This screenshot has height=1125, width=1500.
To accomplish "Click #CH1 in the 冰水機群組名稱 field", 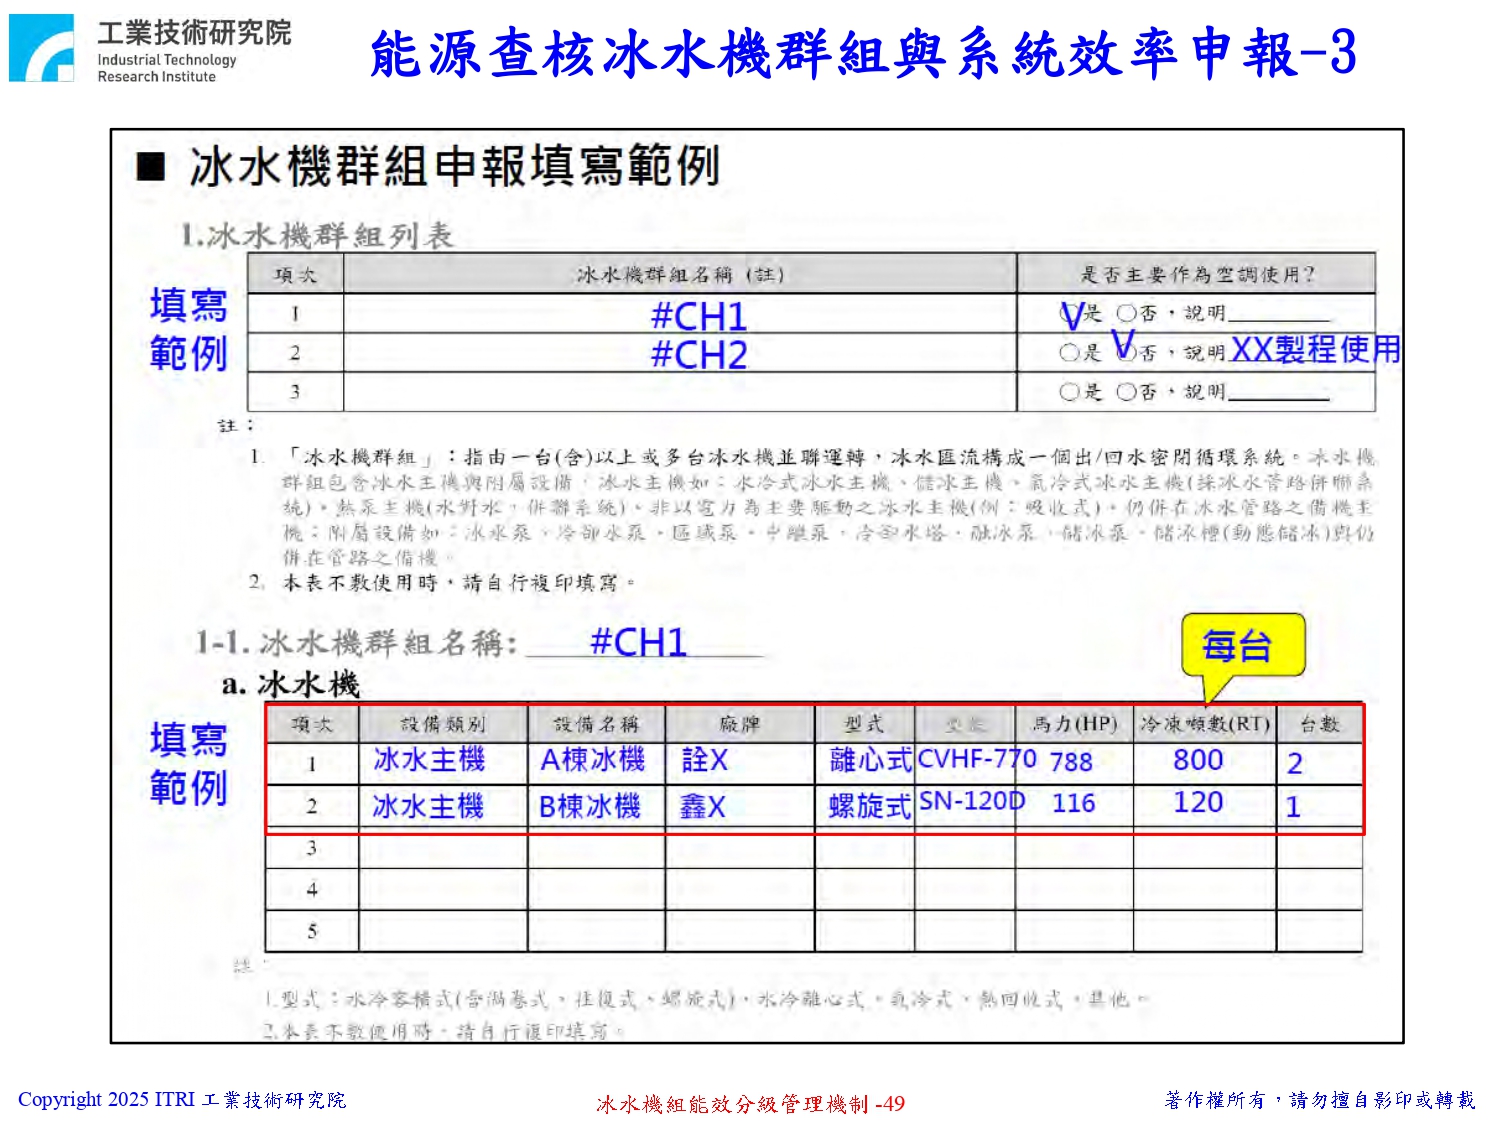I will point(639,642).
